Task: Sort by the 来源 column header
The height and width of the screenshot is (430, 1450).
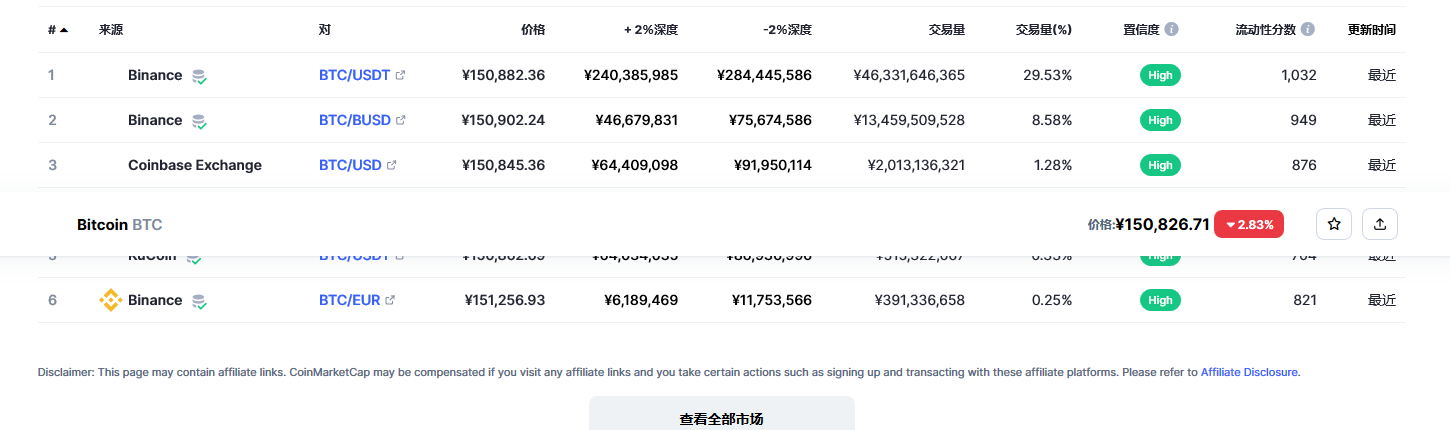Action: (x=111, y=30)
